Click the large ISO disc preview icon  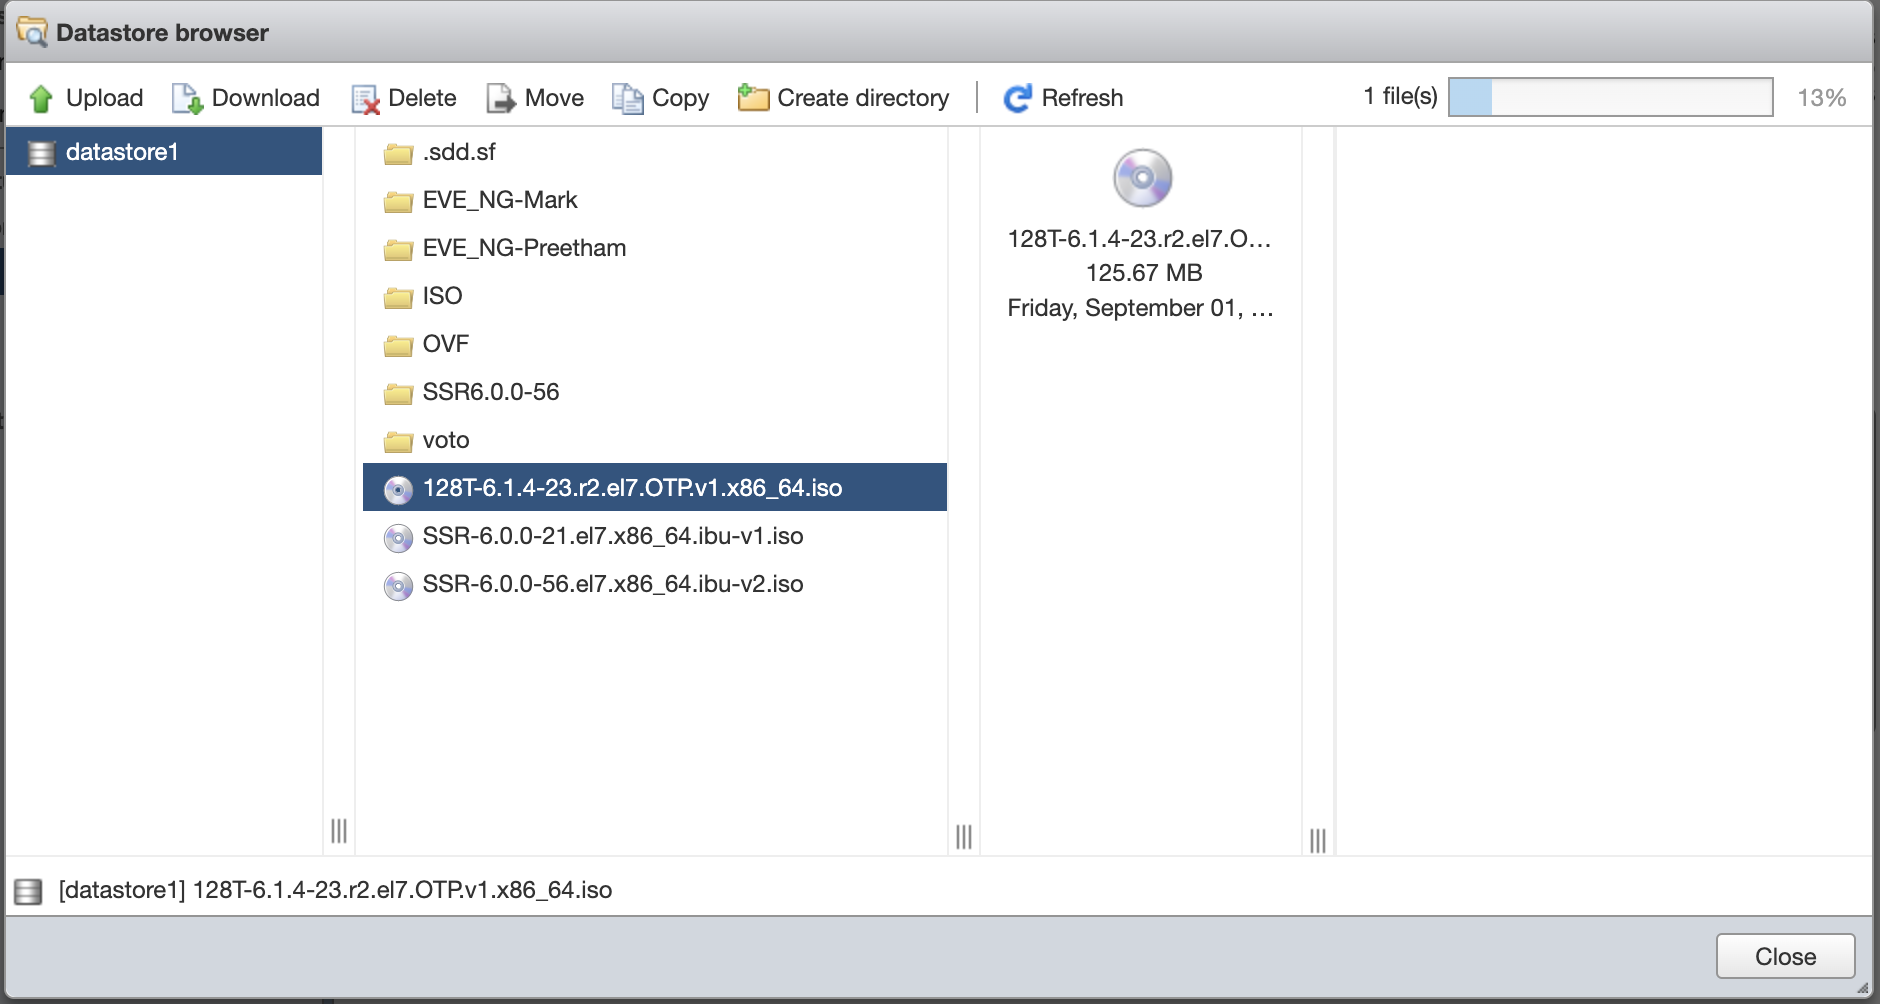click(x=1142, y=178)
